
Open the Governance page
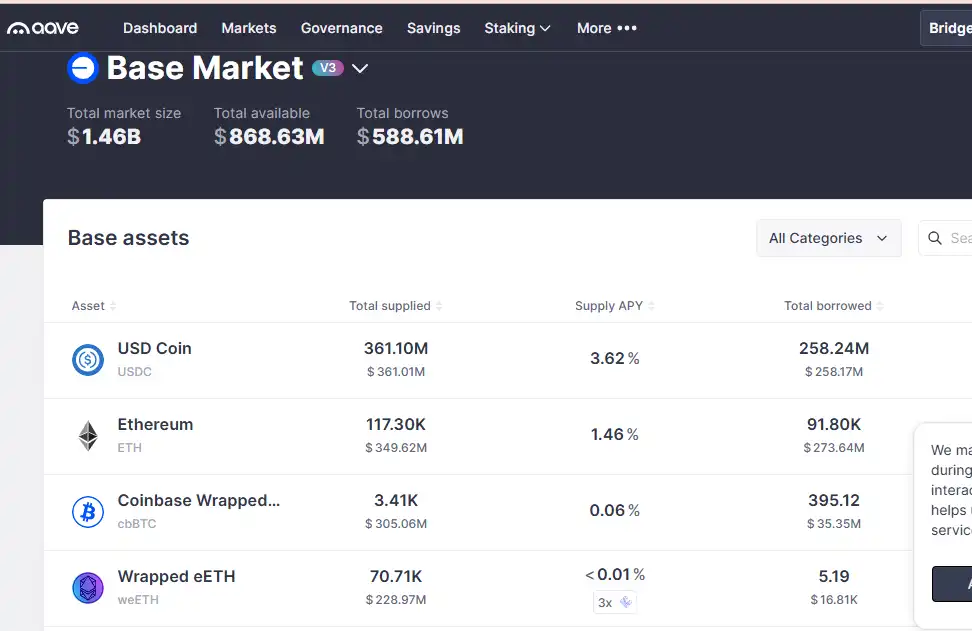(341, 28)
